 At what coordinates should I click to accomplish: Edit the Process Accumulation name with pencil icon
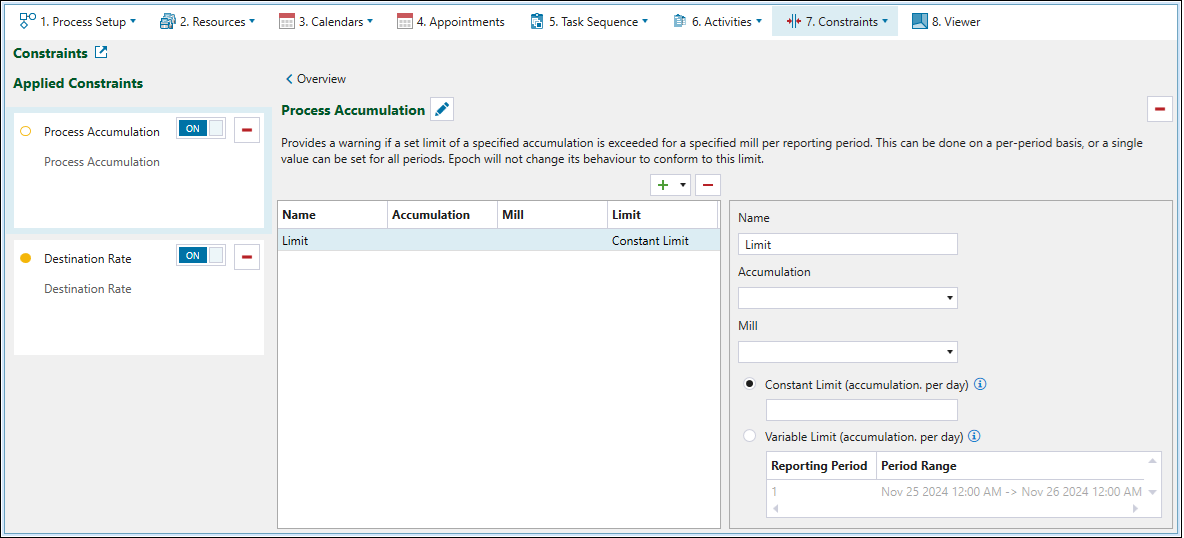tap(442, 110)
